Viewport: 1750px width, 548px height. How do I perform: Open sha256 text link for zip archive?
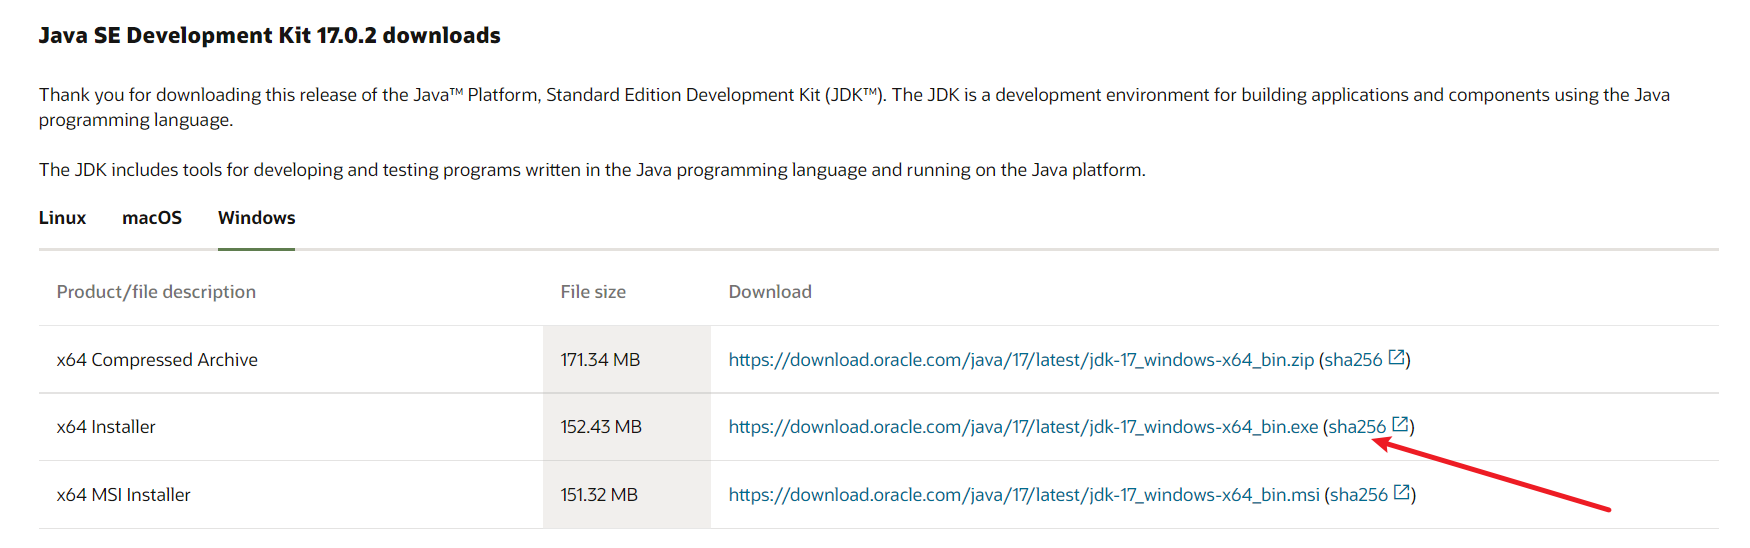pyautogui.click(x=1353, y=360)
